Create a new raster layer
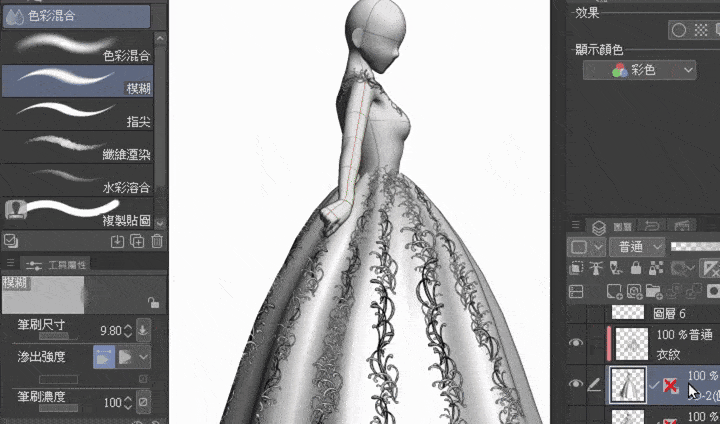The width and height of the screenshot is (720, 424). (x=614, y=291)
